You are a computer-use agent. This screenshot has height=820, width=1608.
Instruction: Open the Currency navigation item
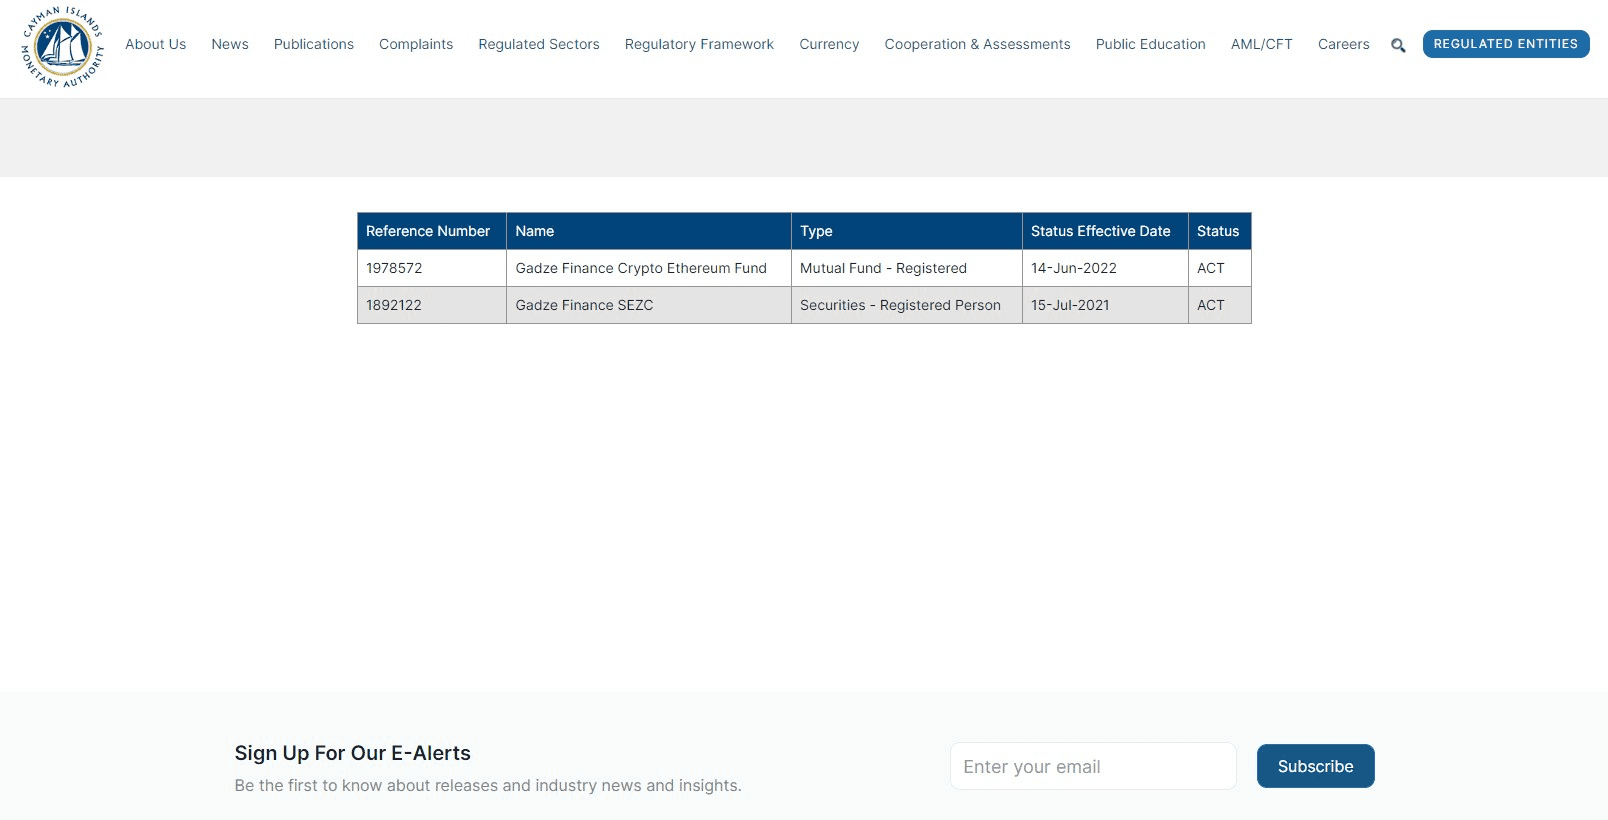pyautogui.click(x=829, y=44)
